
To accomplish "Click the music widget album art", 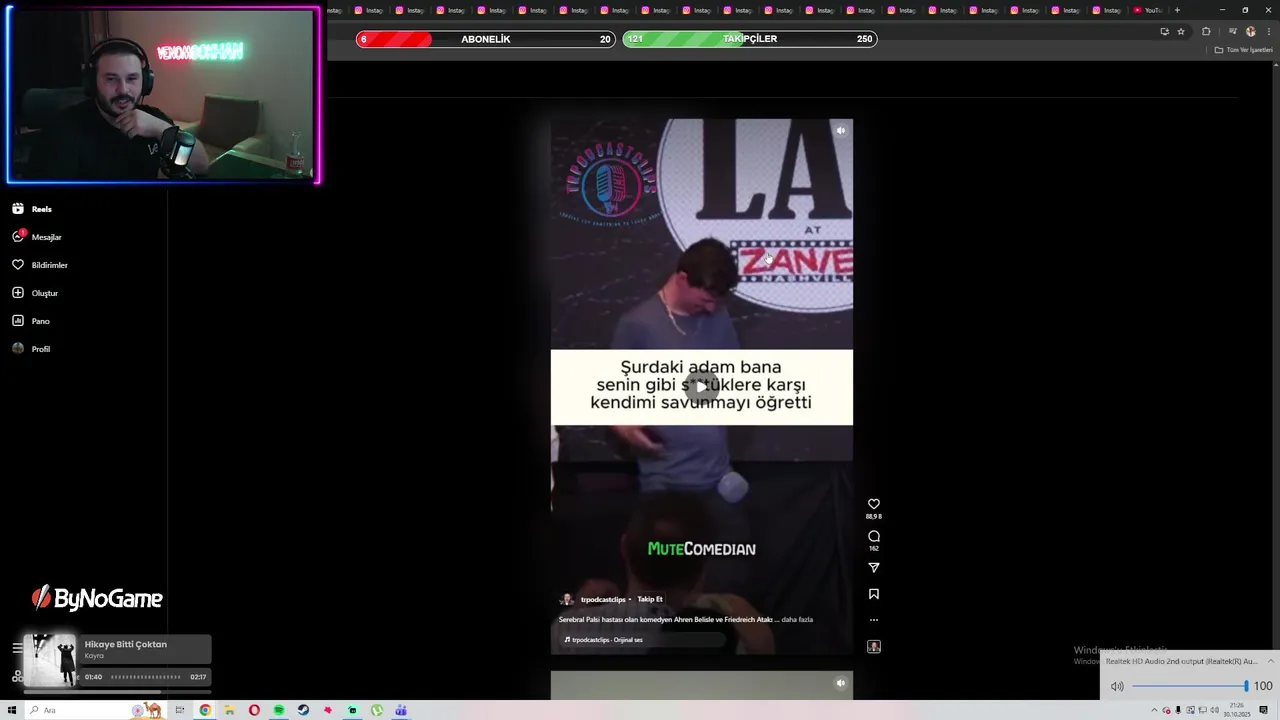I will (51, 660).
